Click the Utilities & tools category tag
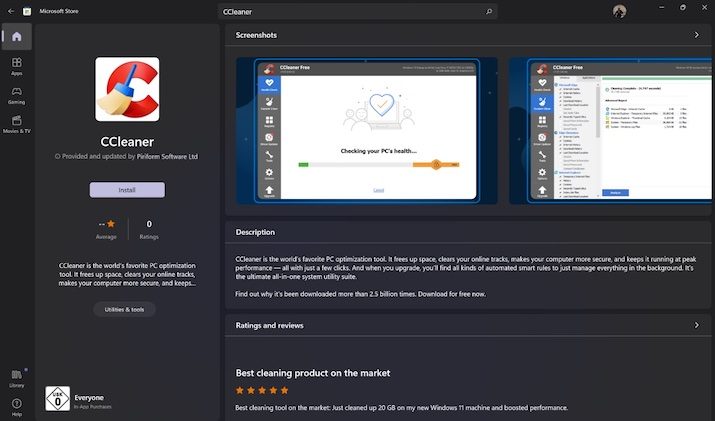This screenshot has height=421, width=715. pos(124,309)
